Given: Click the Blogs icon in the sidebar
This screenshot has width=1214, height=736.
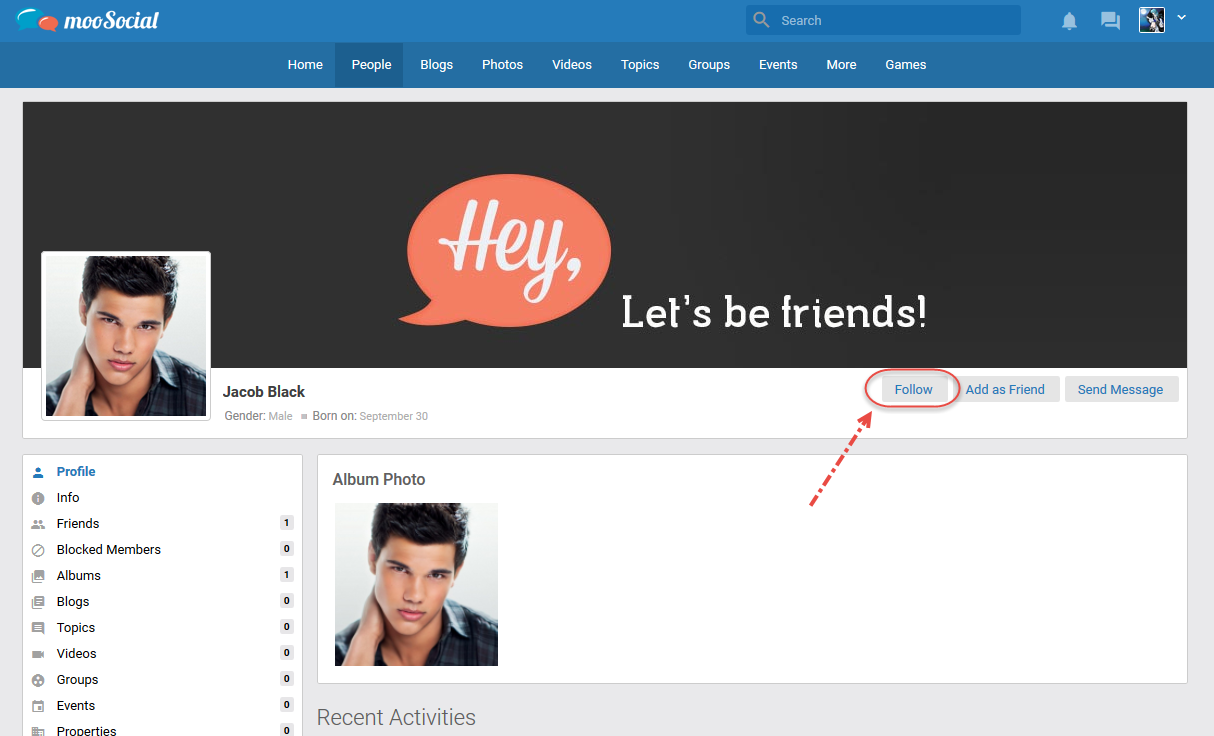Looking at the screenshot, I should point(38,602).
